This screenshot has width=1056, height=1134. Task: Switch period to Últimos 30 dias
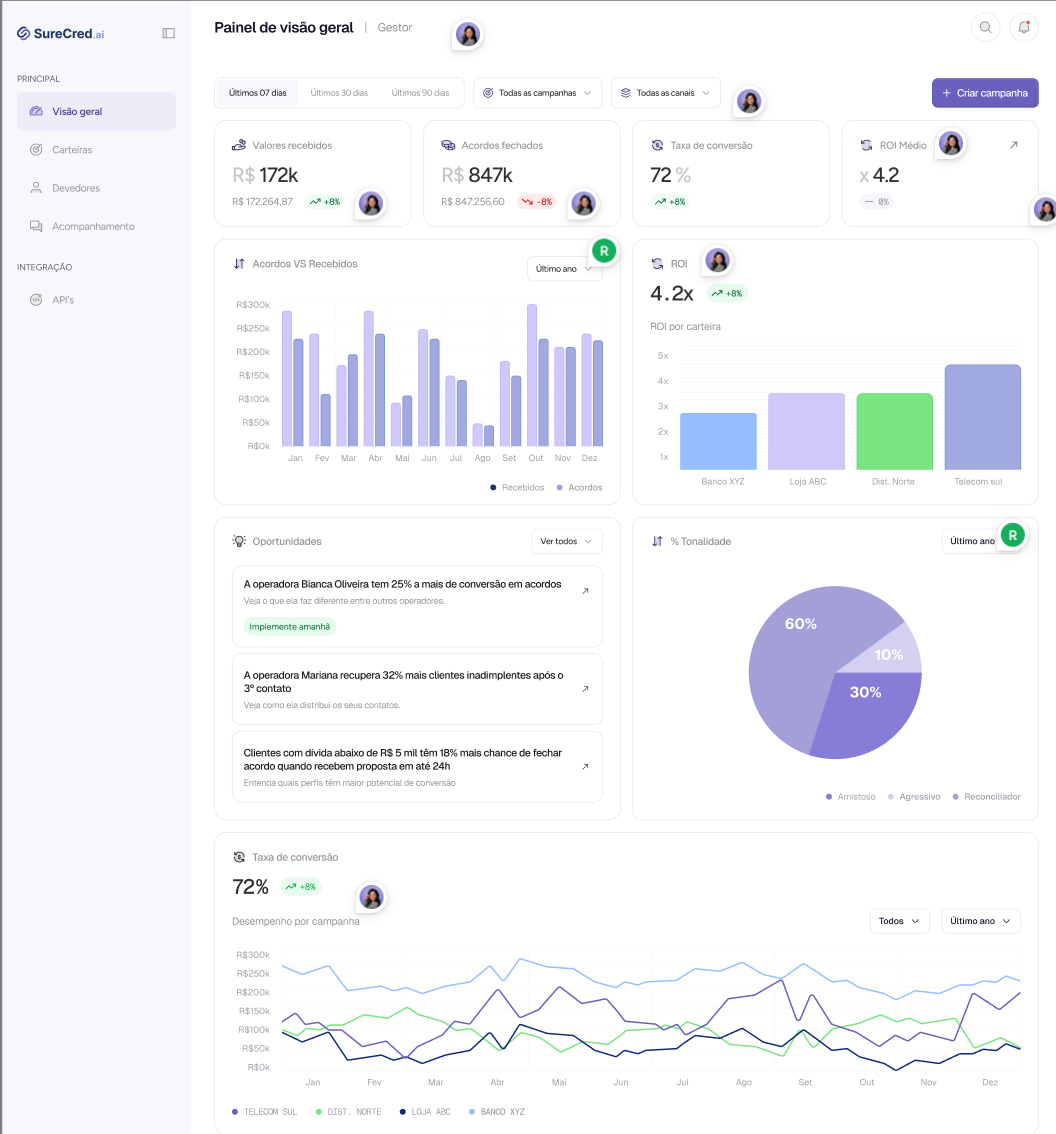tap(339, 93)
